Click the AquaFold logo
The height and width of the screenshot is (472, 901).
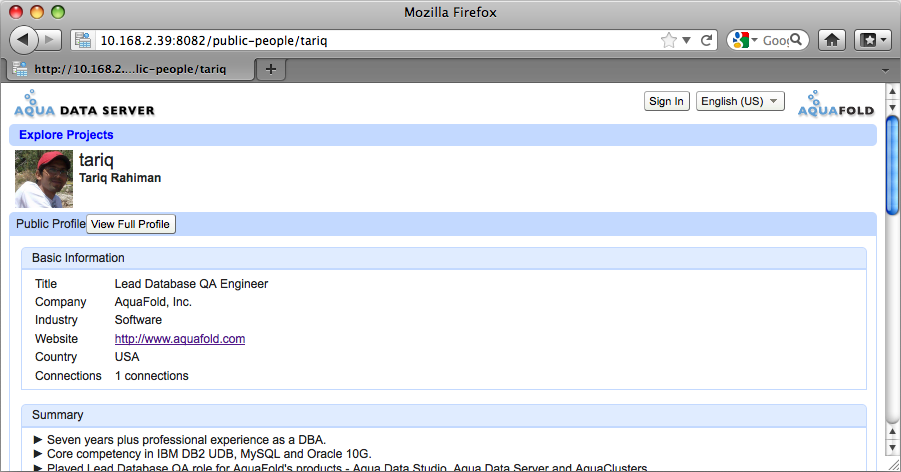coord(836,104)
